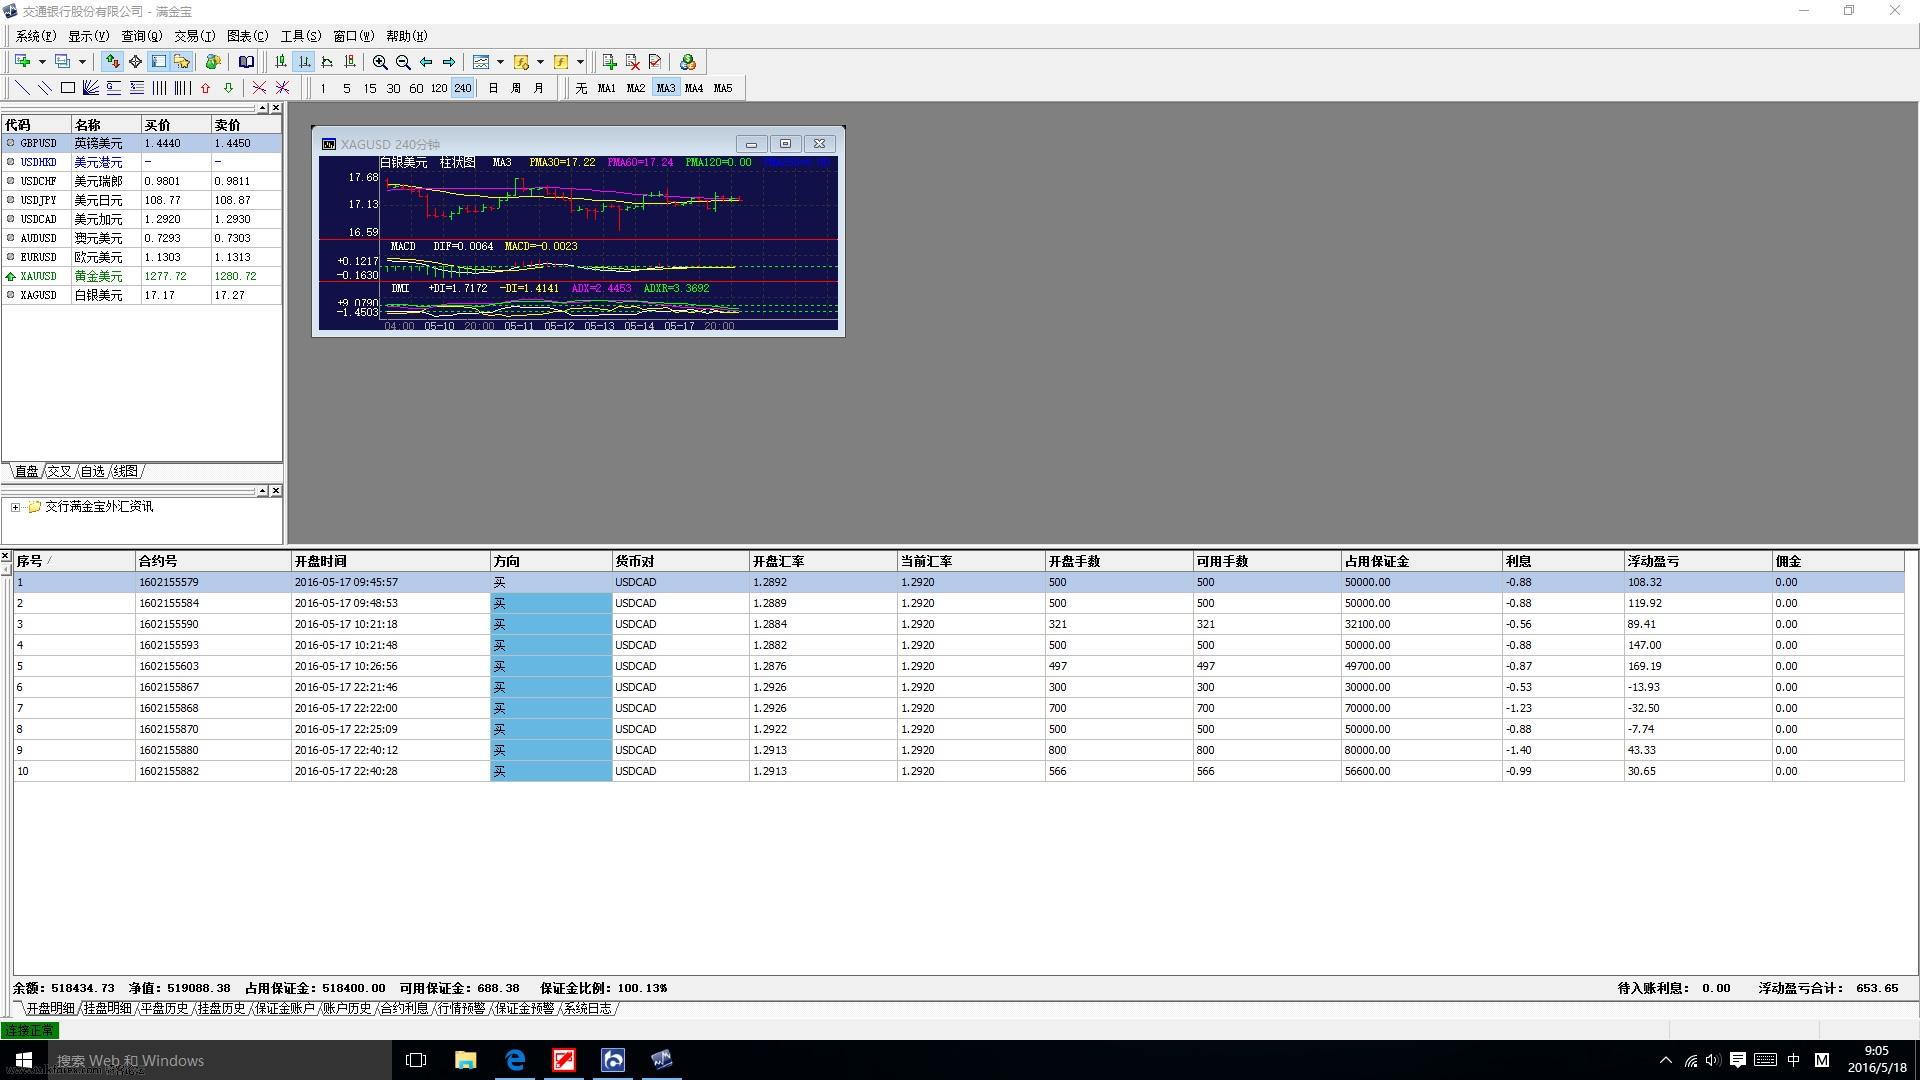Open the 系统 menu

click(36, 36)
